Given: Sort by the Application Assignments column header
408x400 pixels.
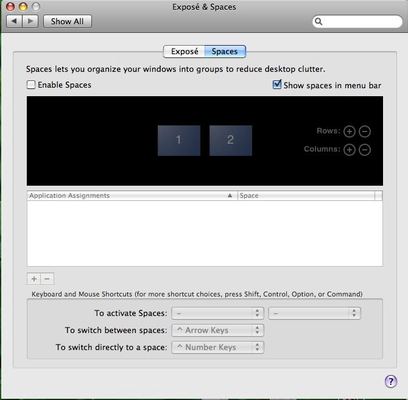Looking at the screenshot, I should tap(132, 196).
